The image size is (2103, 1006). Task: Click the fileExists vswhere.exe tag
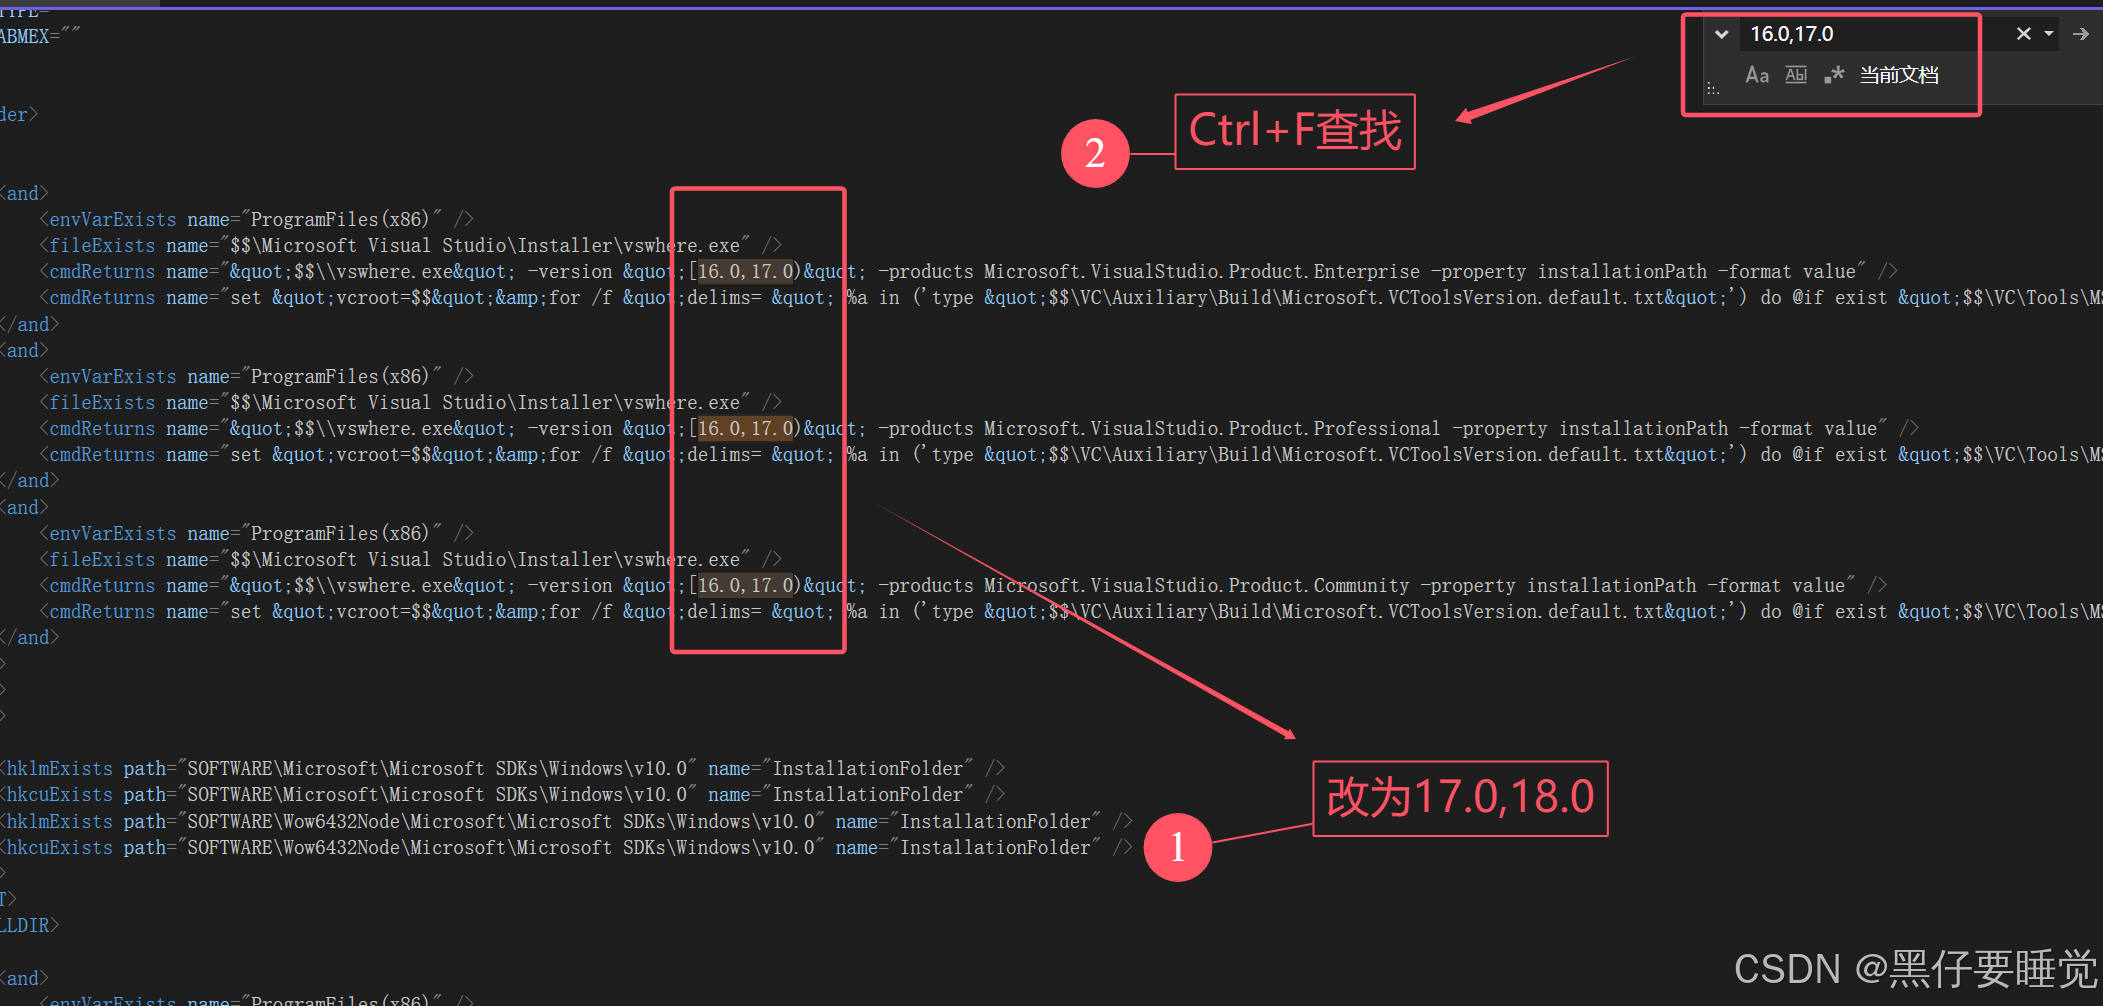(98, 244)
